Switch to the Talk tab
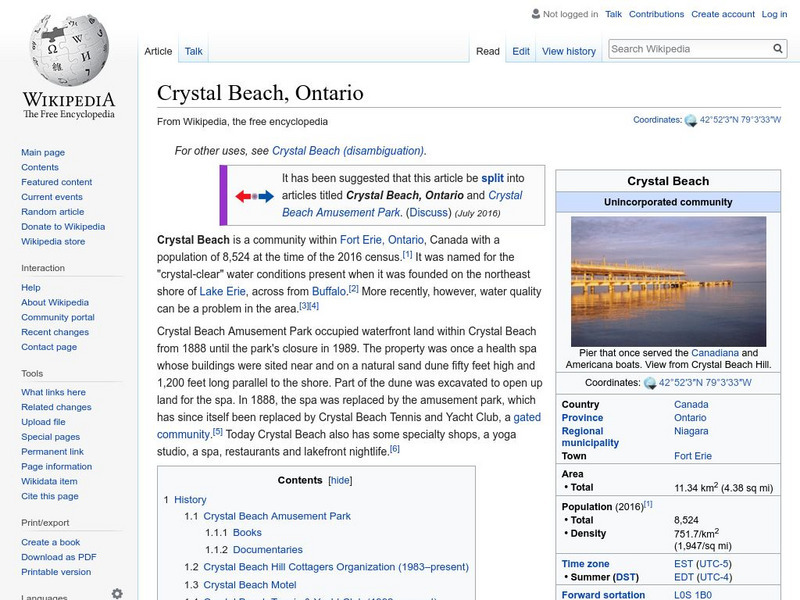 [x=192, y=50]
